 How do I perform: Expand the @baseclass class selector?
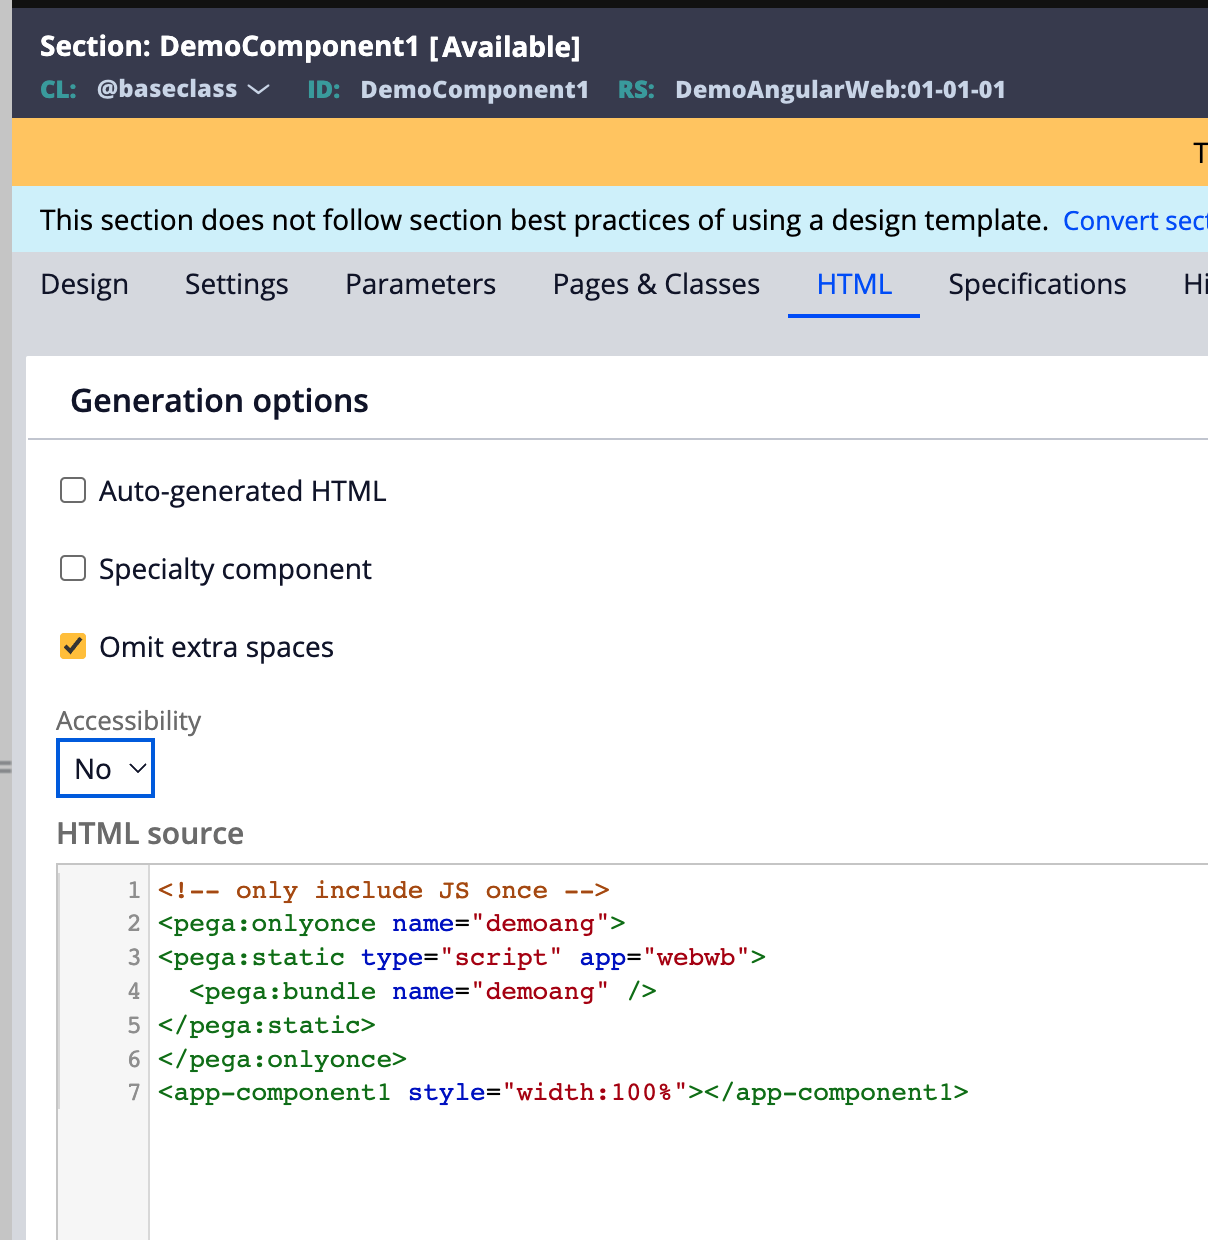(x=260, y=89)
